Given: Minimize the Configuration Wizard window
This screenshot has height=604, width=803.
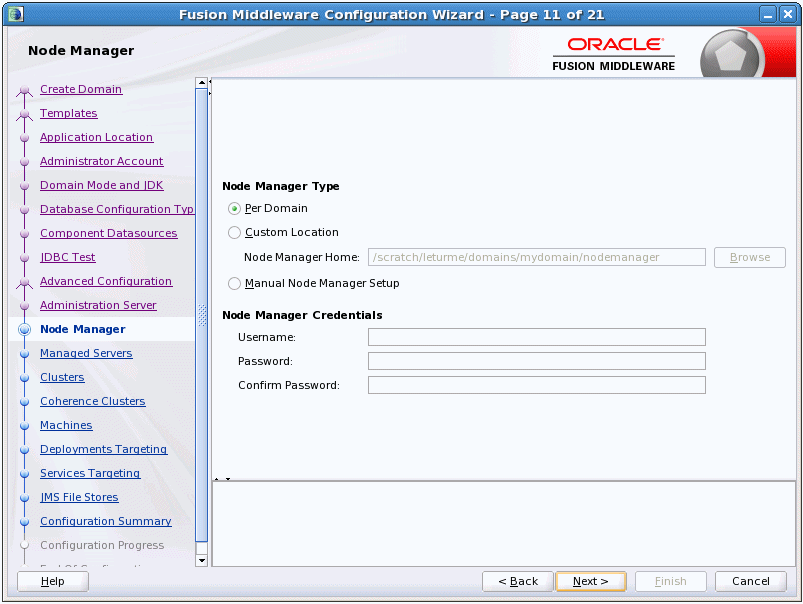Looking at the screenshot, I should (768, 14).
